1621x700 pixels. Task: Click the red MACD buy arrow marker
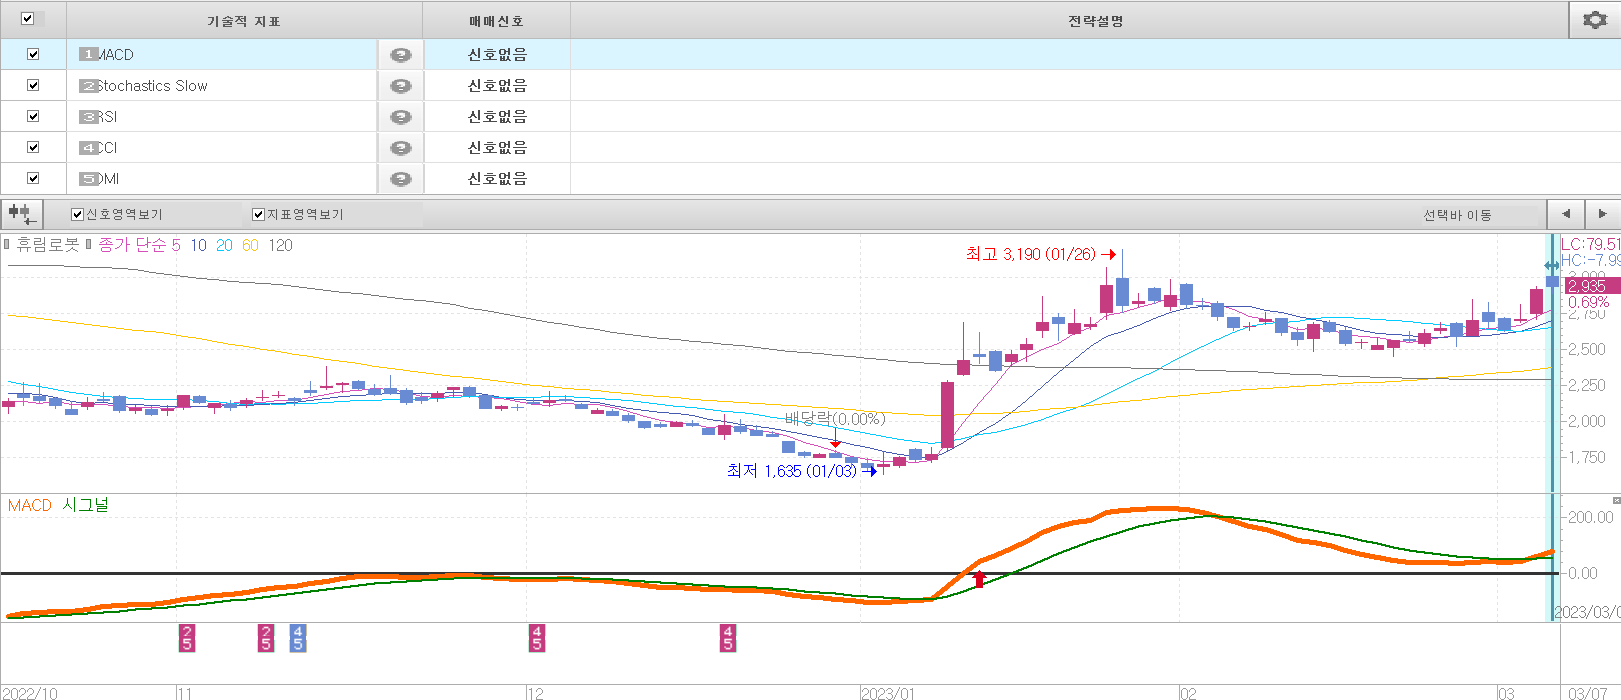coord(979,579)
